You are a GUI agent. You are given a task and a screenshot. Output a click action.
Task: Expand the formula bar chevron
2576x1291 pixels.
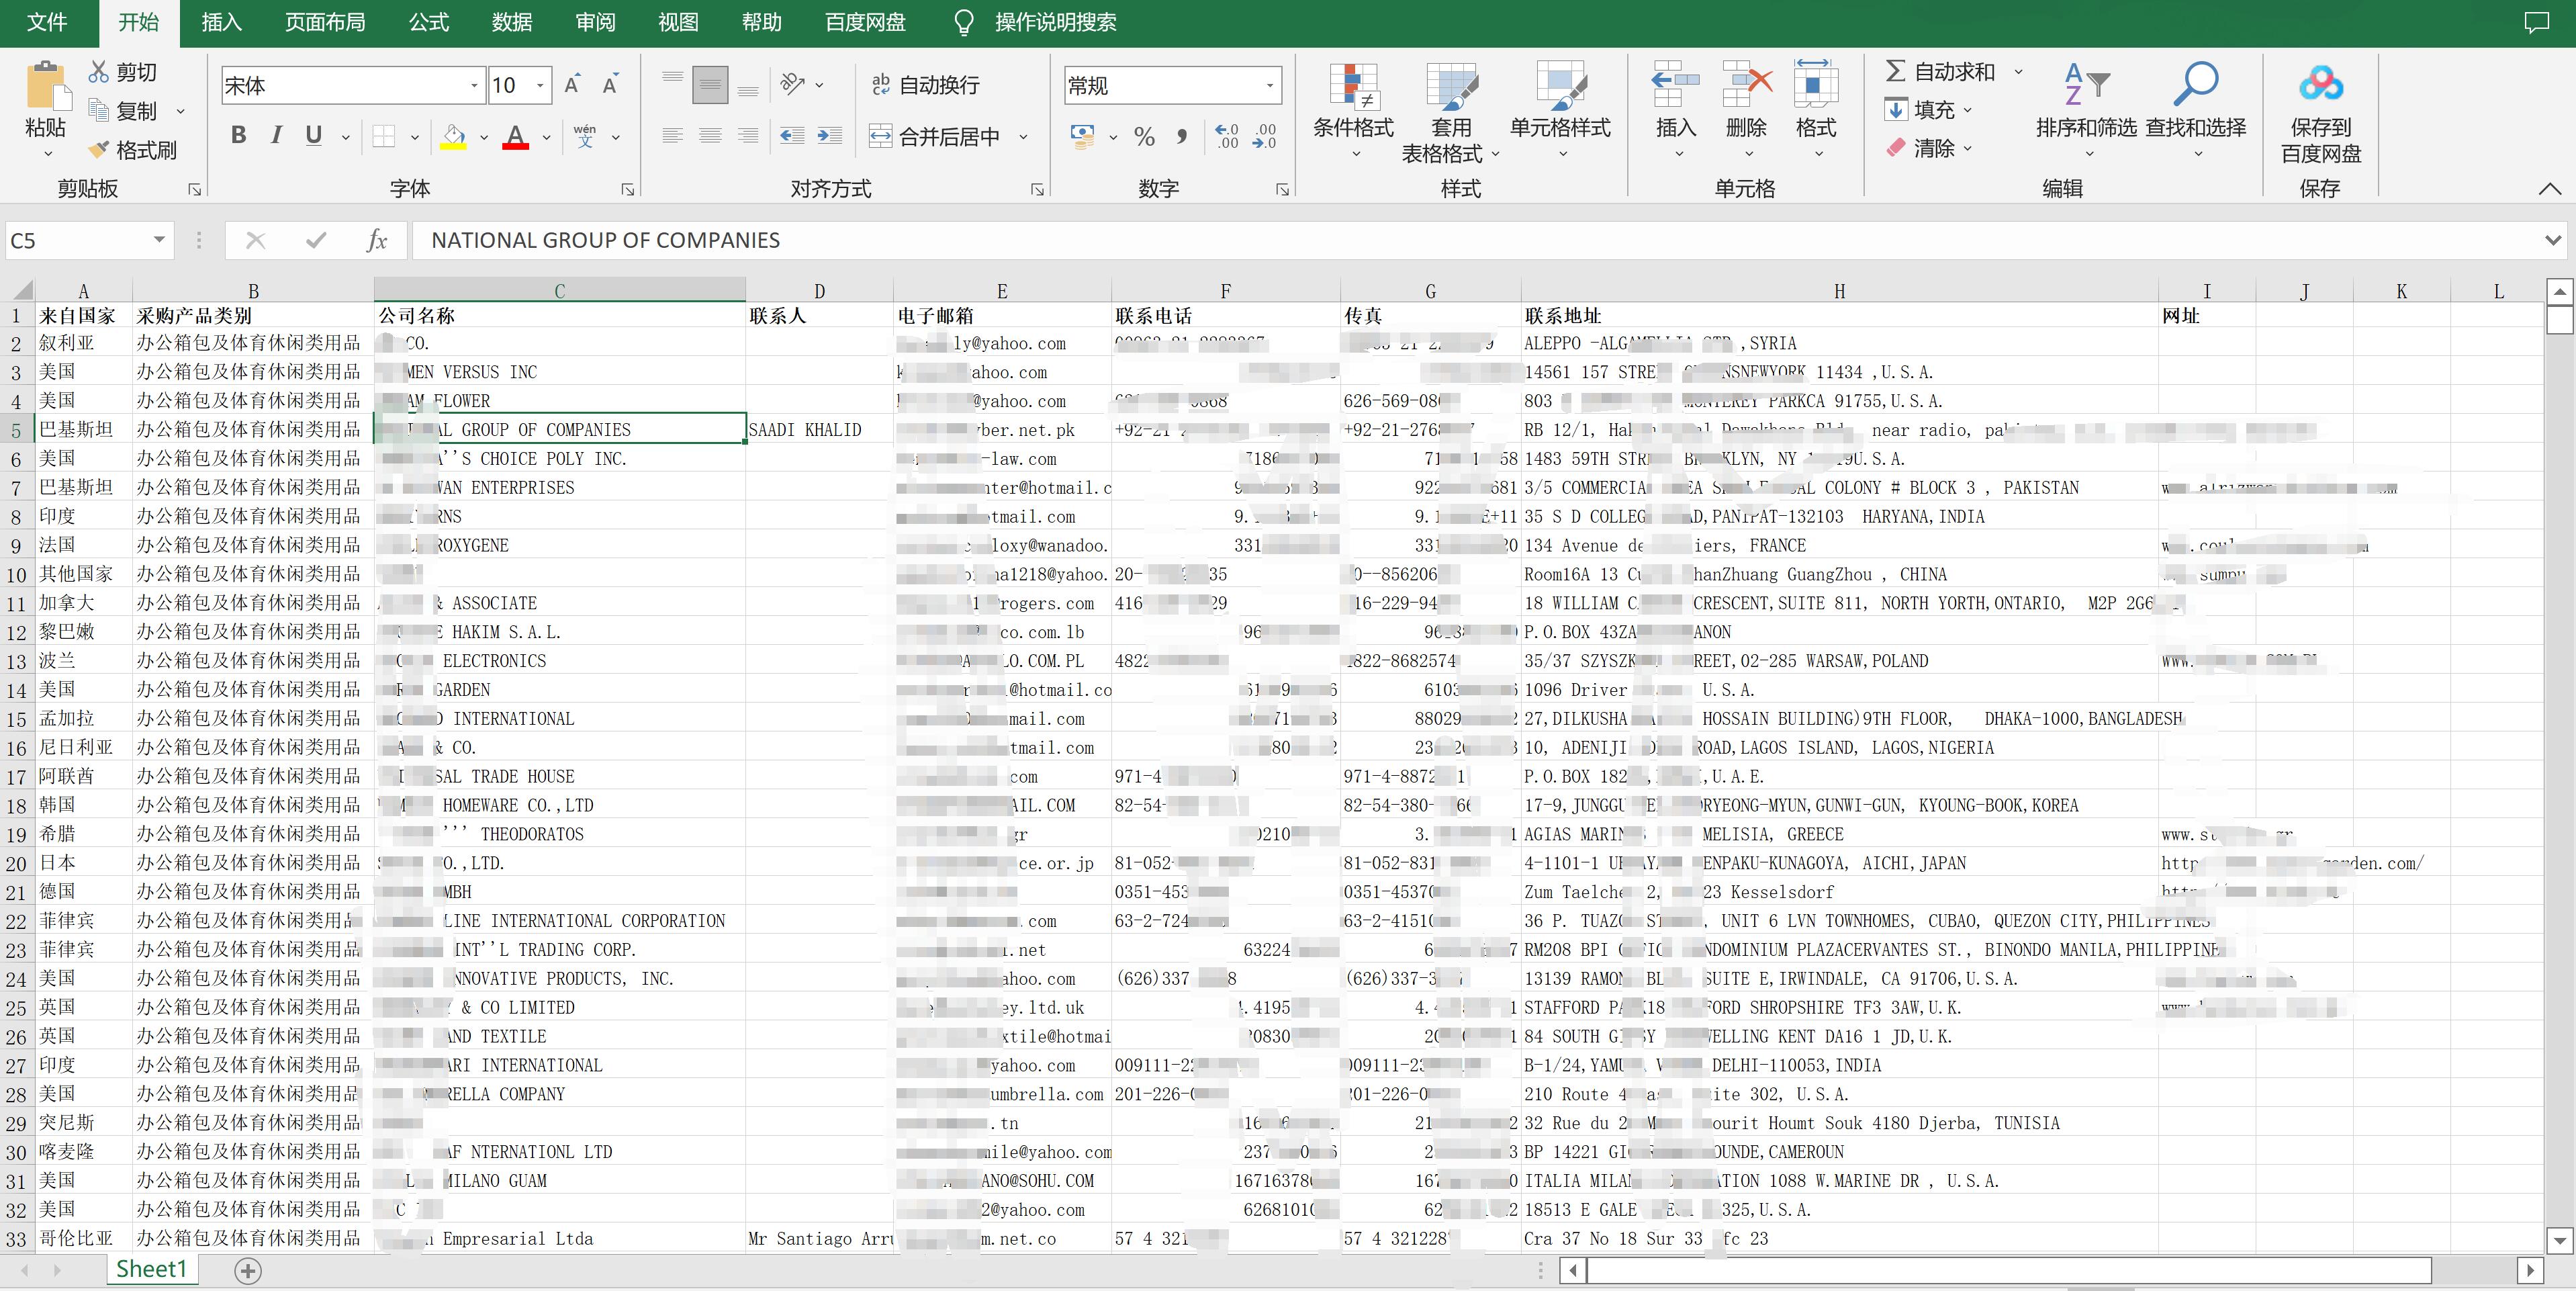pyautogui.click(x=2553, y=240)
